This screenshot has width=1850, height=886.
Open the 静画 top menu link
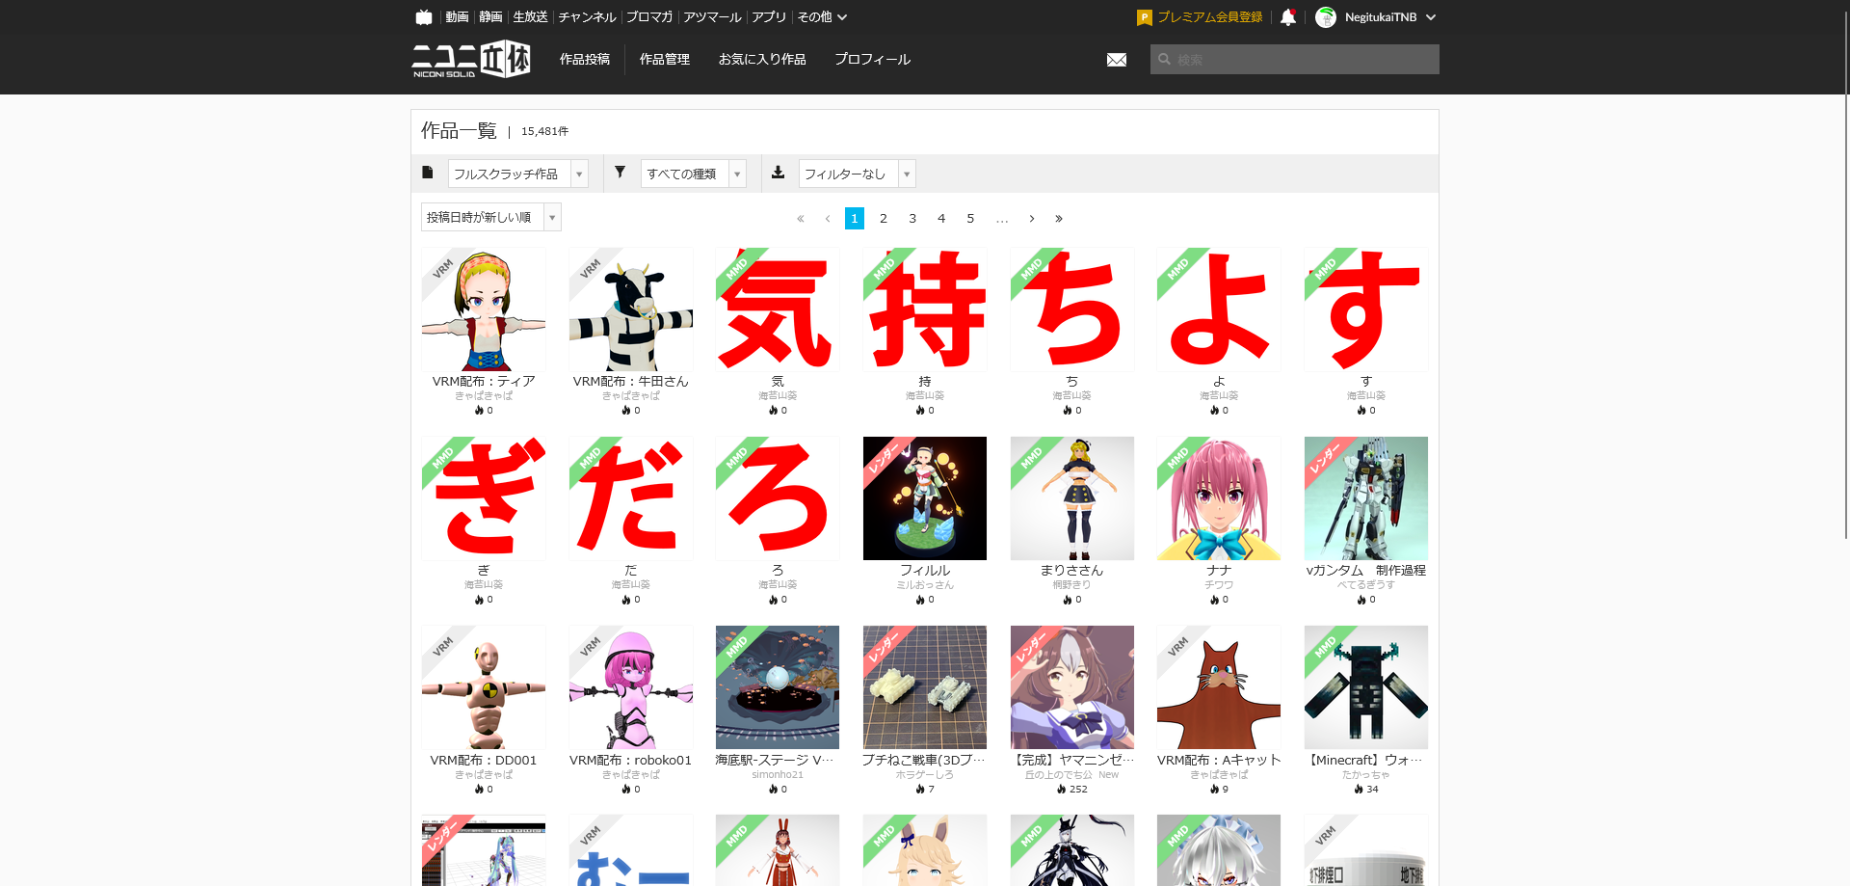(x=491, y=17)
